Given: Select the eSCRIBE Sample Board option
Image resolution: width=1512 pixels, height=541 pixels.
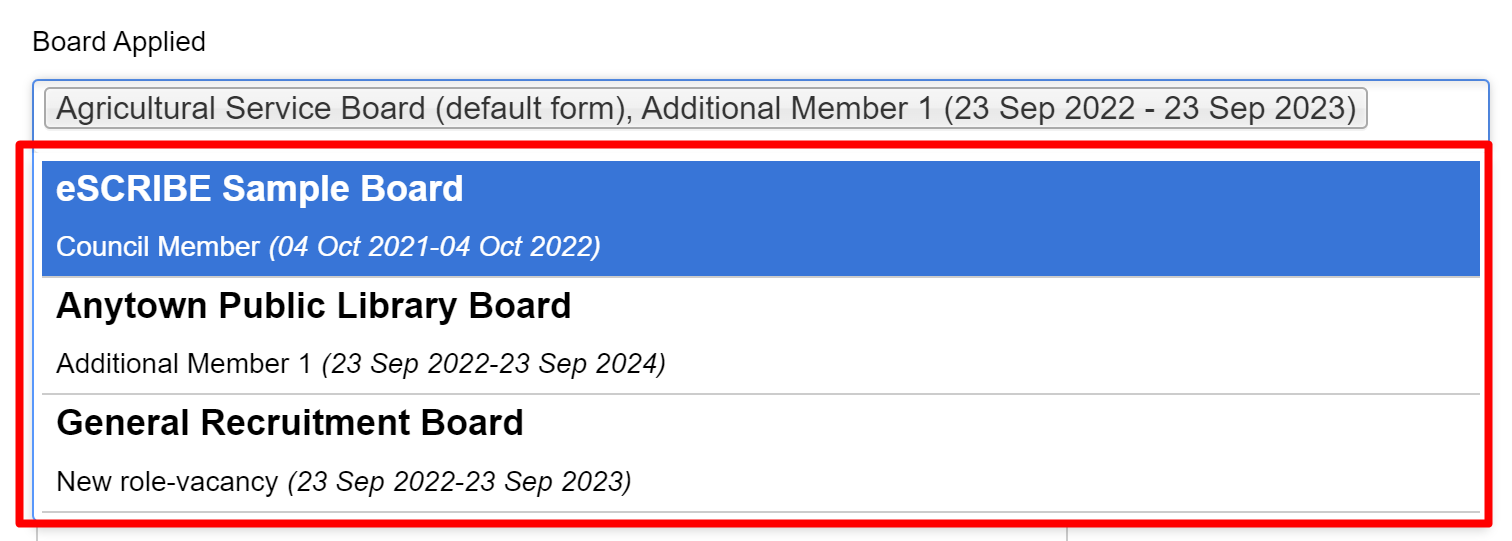Looking at the screenshot, I should point(760,217).
